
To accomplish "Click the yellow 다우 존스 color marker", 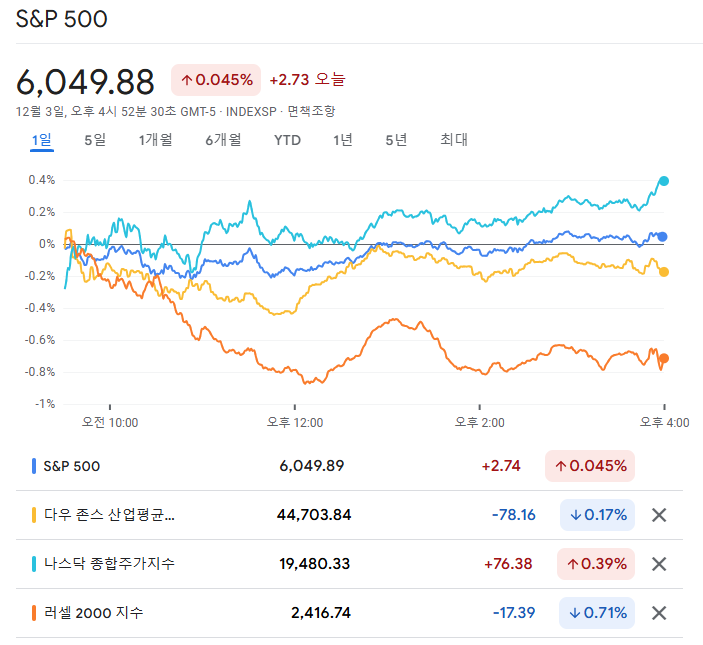I will (34, 515).
